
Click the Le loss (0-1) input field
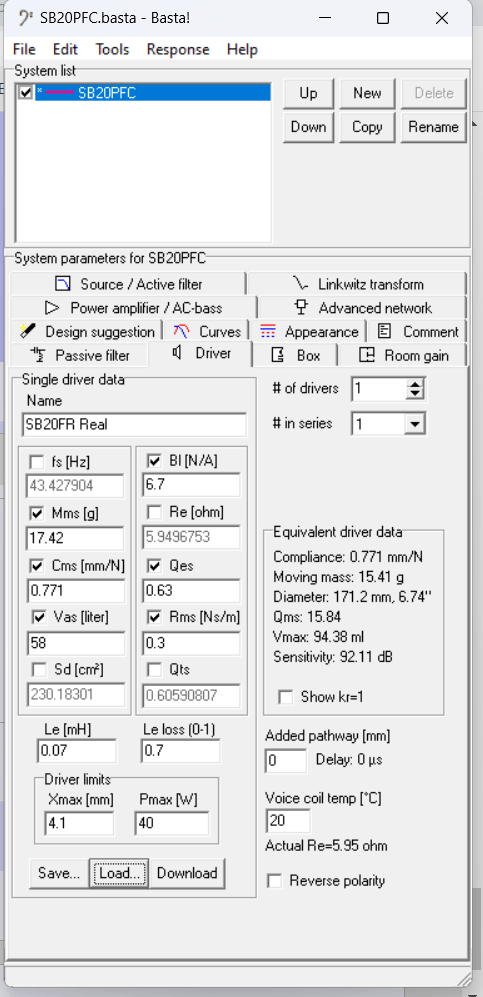point(180,751)
